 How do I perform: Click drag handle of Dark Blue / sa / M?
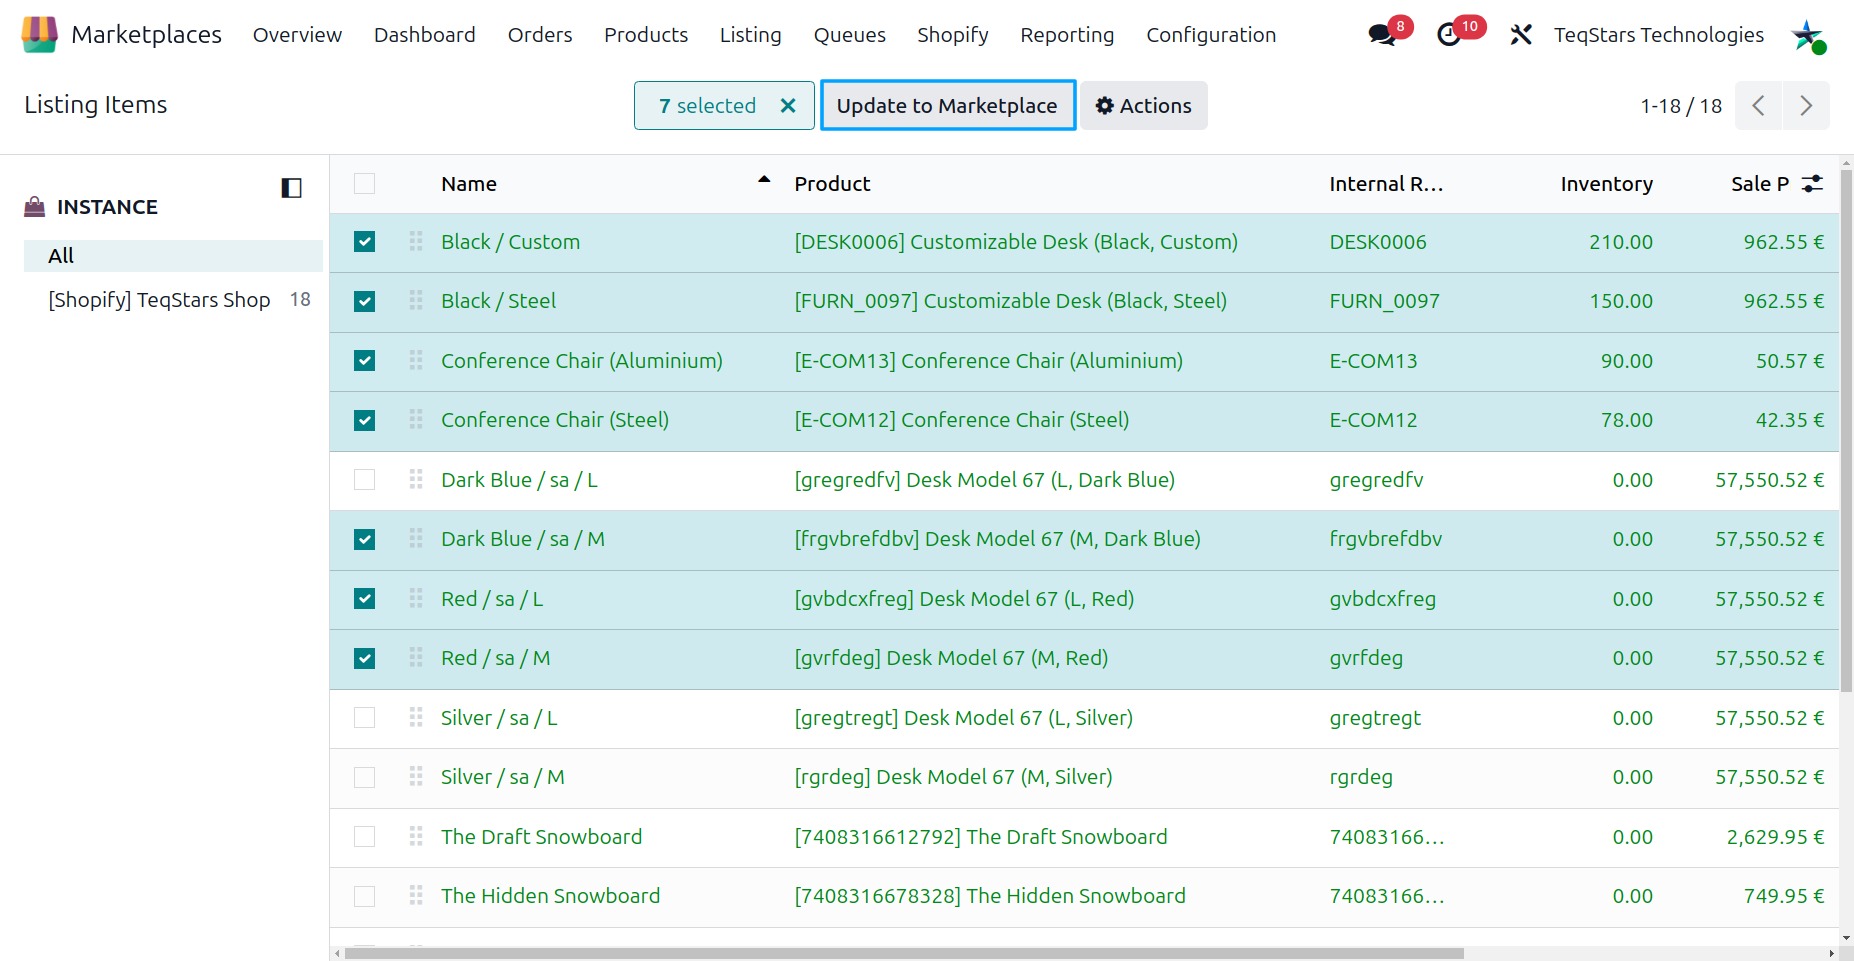point(416,538)
